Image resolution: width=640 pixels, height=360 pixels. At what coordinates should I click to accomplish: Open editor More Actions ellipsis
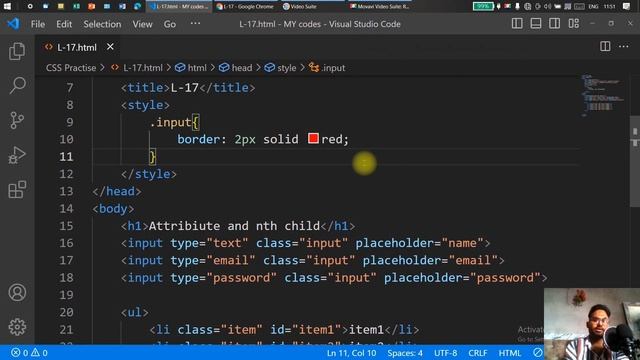(624, 47)
